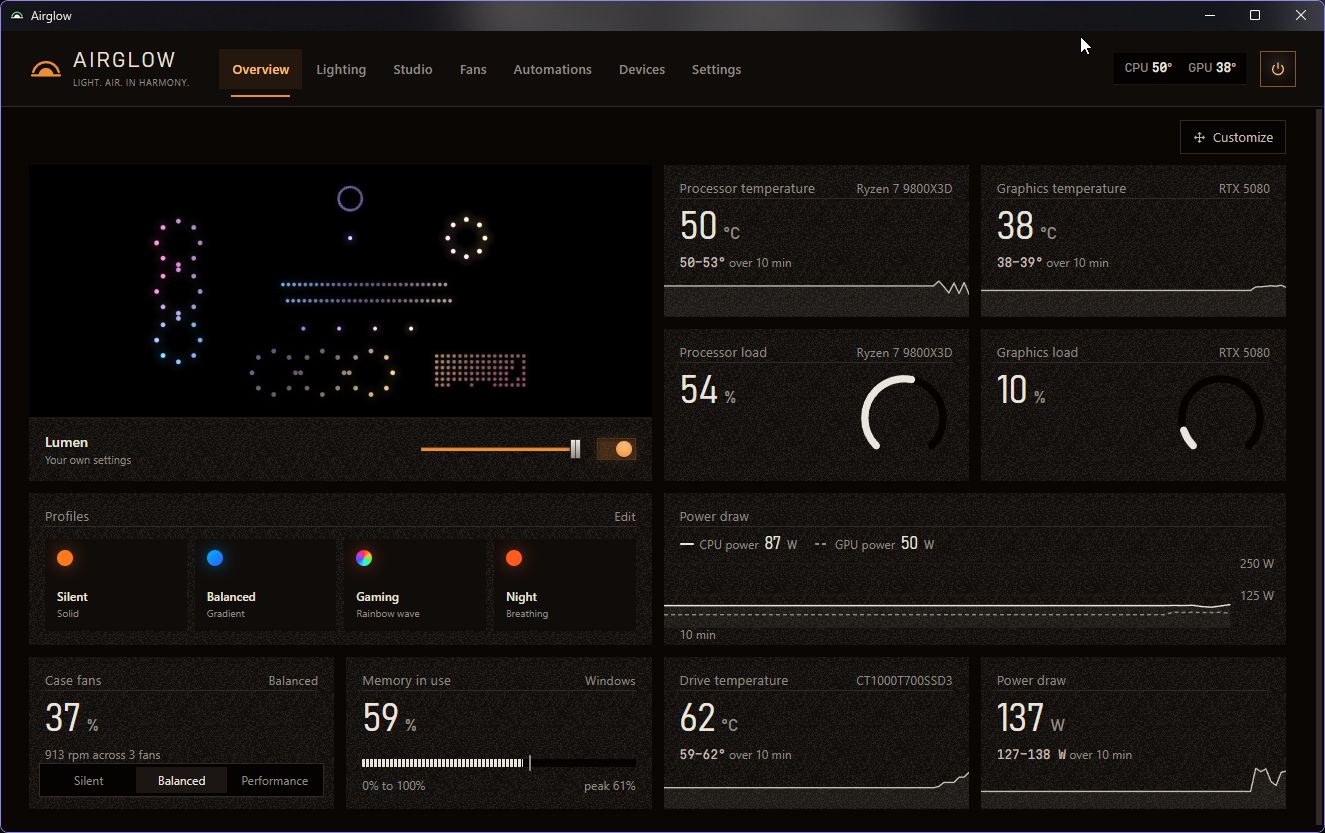Click the power button icon in header
This screenshot has height=833, width=1325.
pos(1277,69)
